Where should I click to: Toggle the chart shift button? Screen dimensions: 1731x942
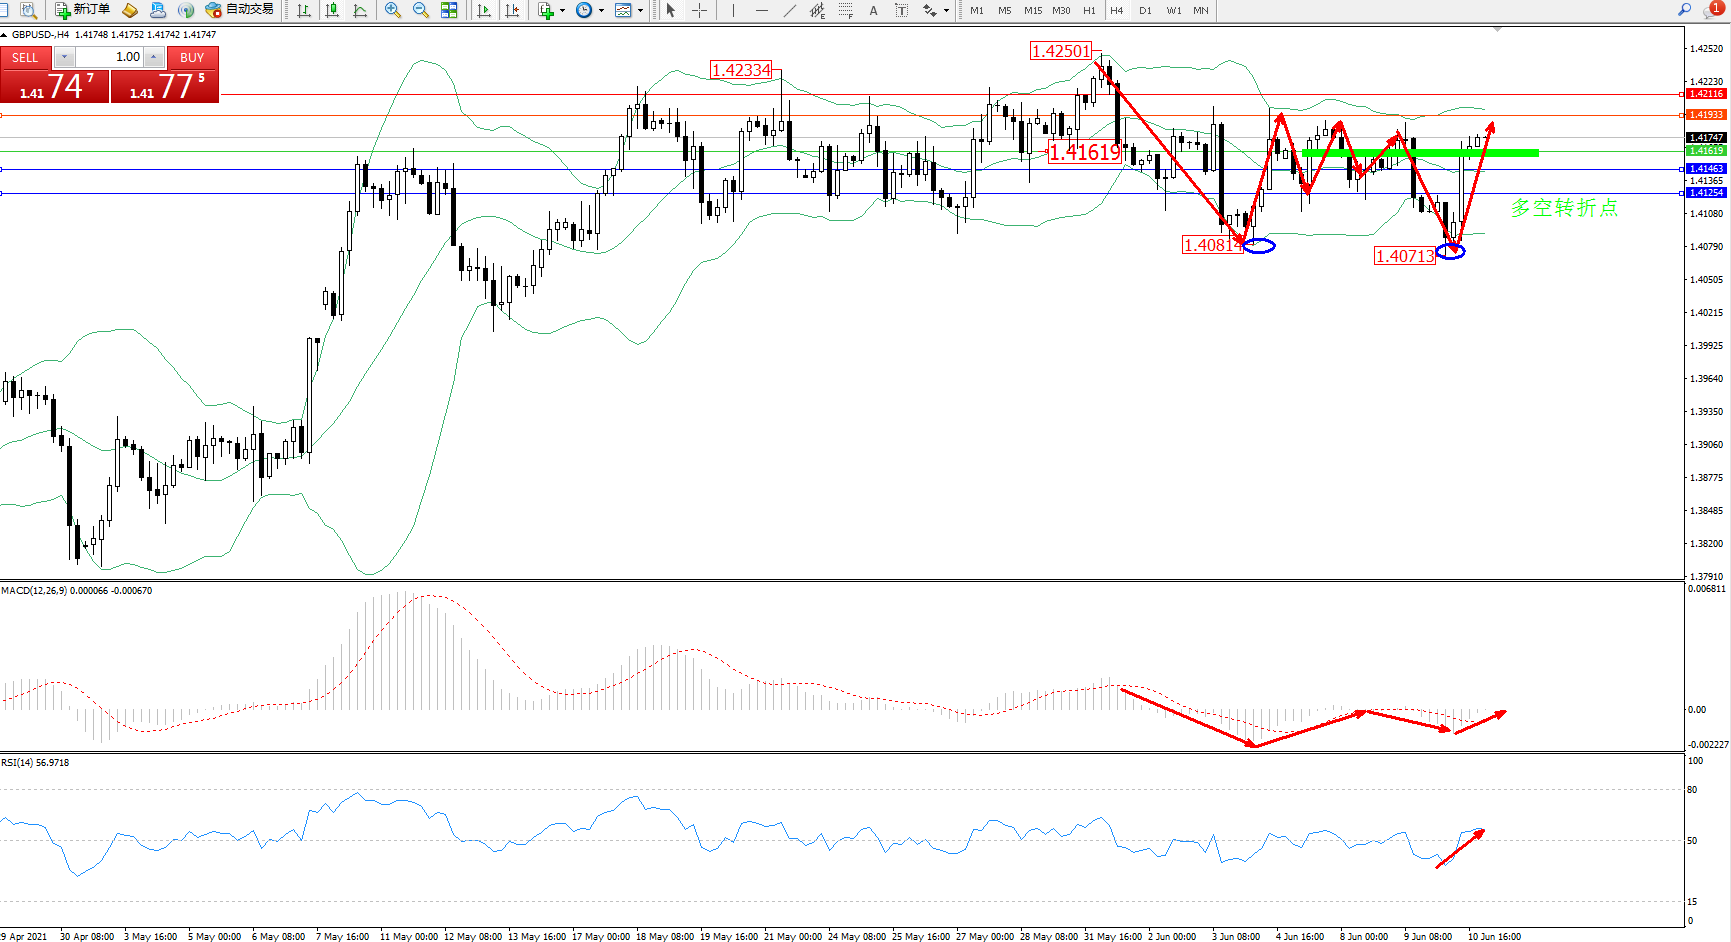click(x=512, y=10)
